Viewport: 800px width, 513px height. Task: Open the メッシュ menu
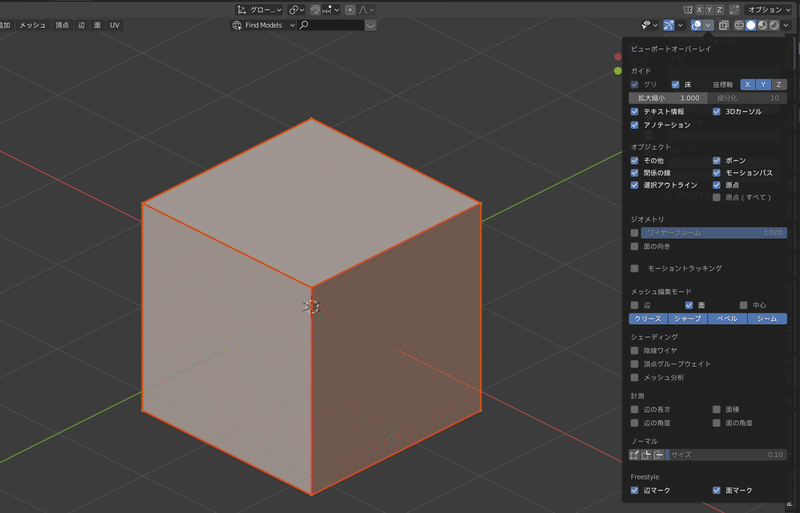point(32,25)
